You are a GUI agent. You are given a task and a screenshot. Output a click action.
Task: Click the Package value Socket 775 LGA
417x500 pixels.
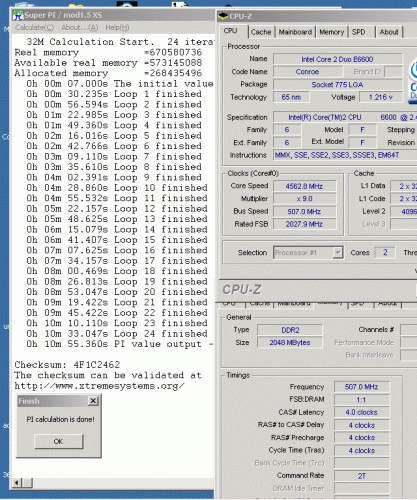coord(337,85)
